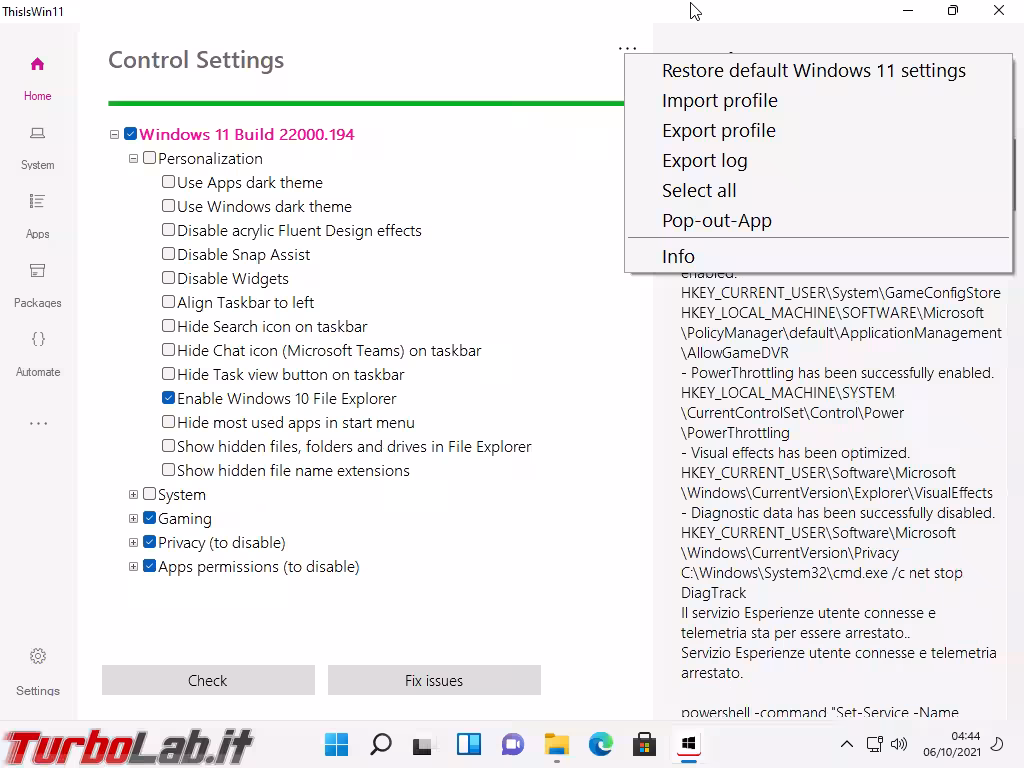Open the Automate braces icon
The image size is (1024, 768).
pos(38,339)
